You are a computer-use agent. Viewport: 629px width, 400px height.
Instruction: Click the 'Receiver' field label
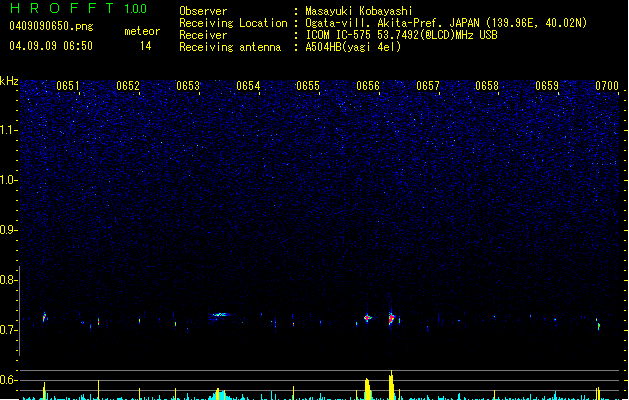coord(203,35)
